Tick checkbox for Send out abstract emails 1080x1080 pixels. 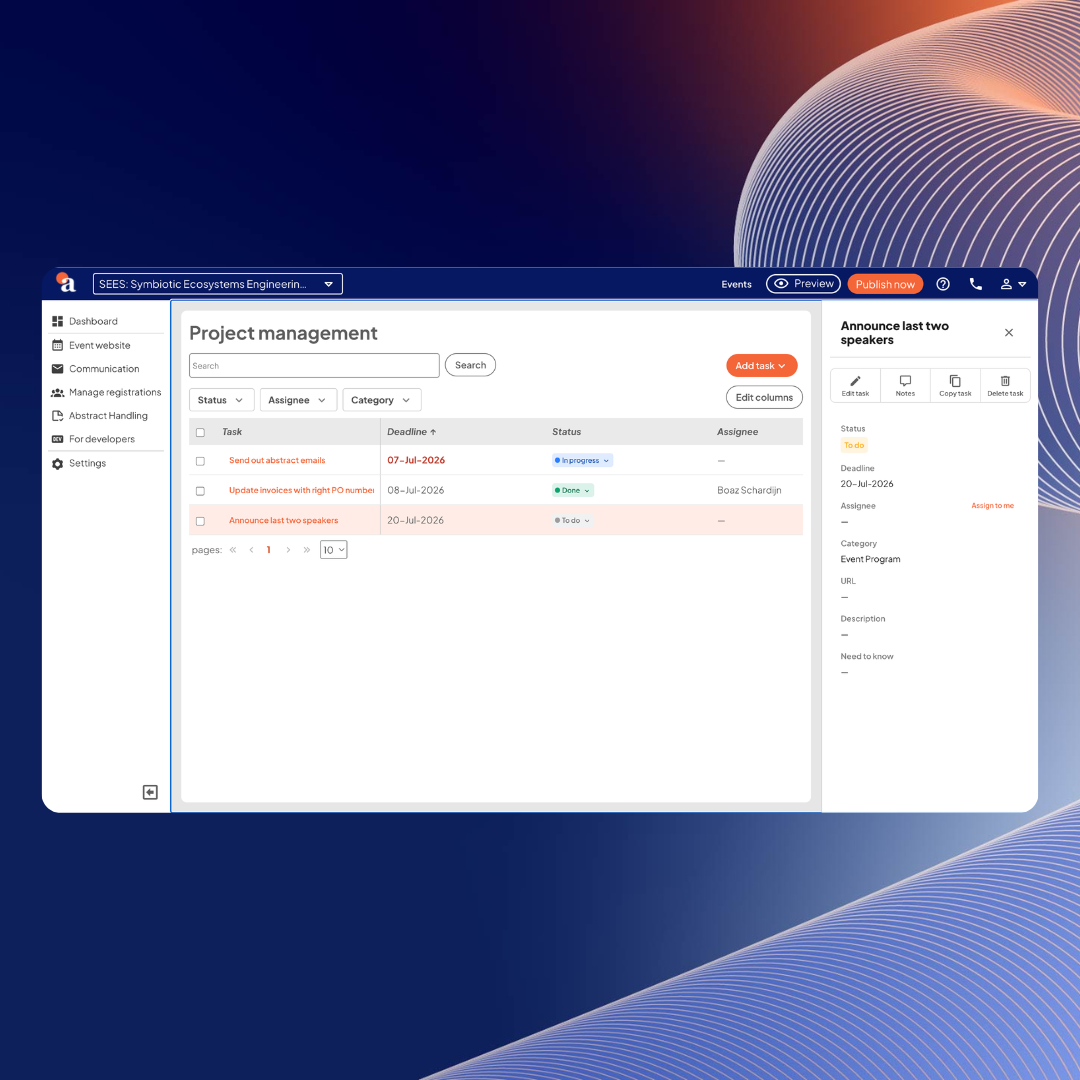pos(200,461)
